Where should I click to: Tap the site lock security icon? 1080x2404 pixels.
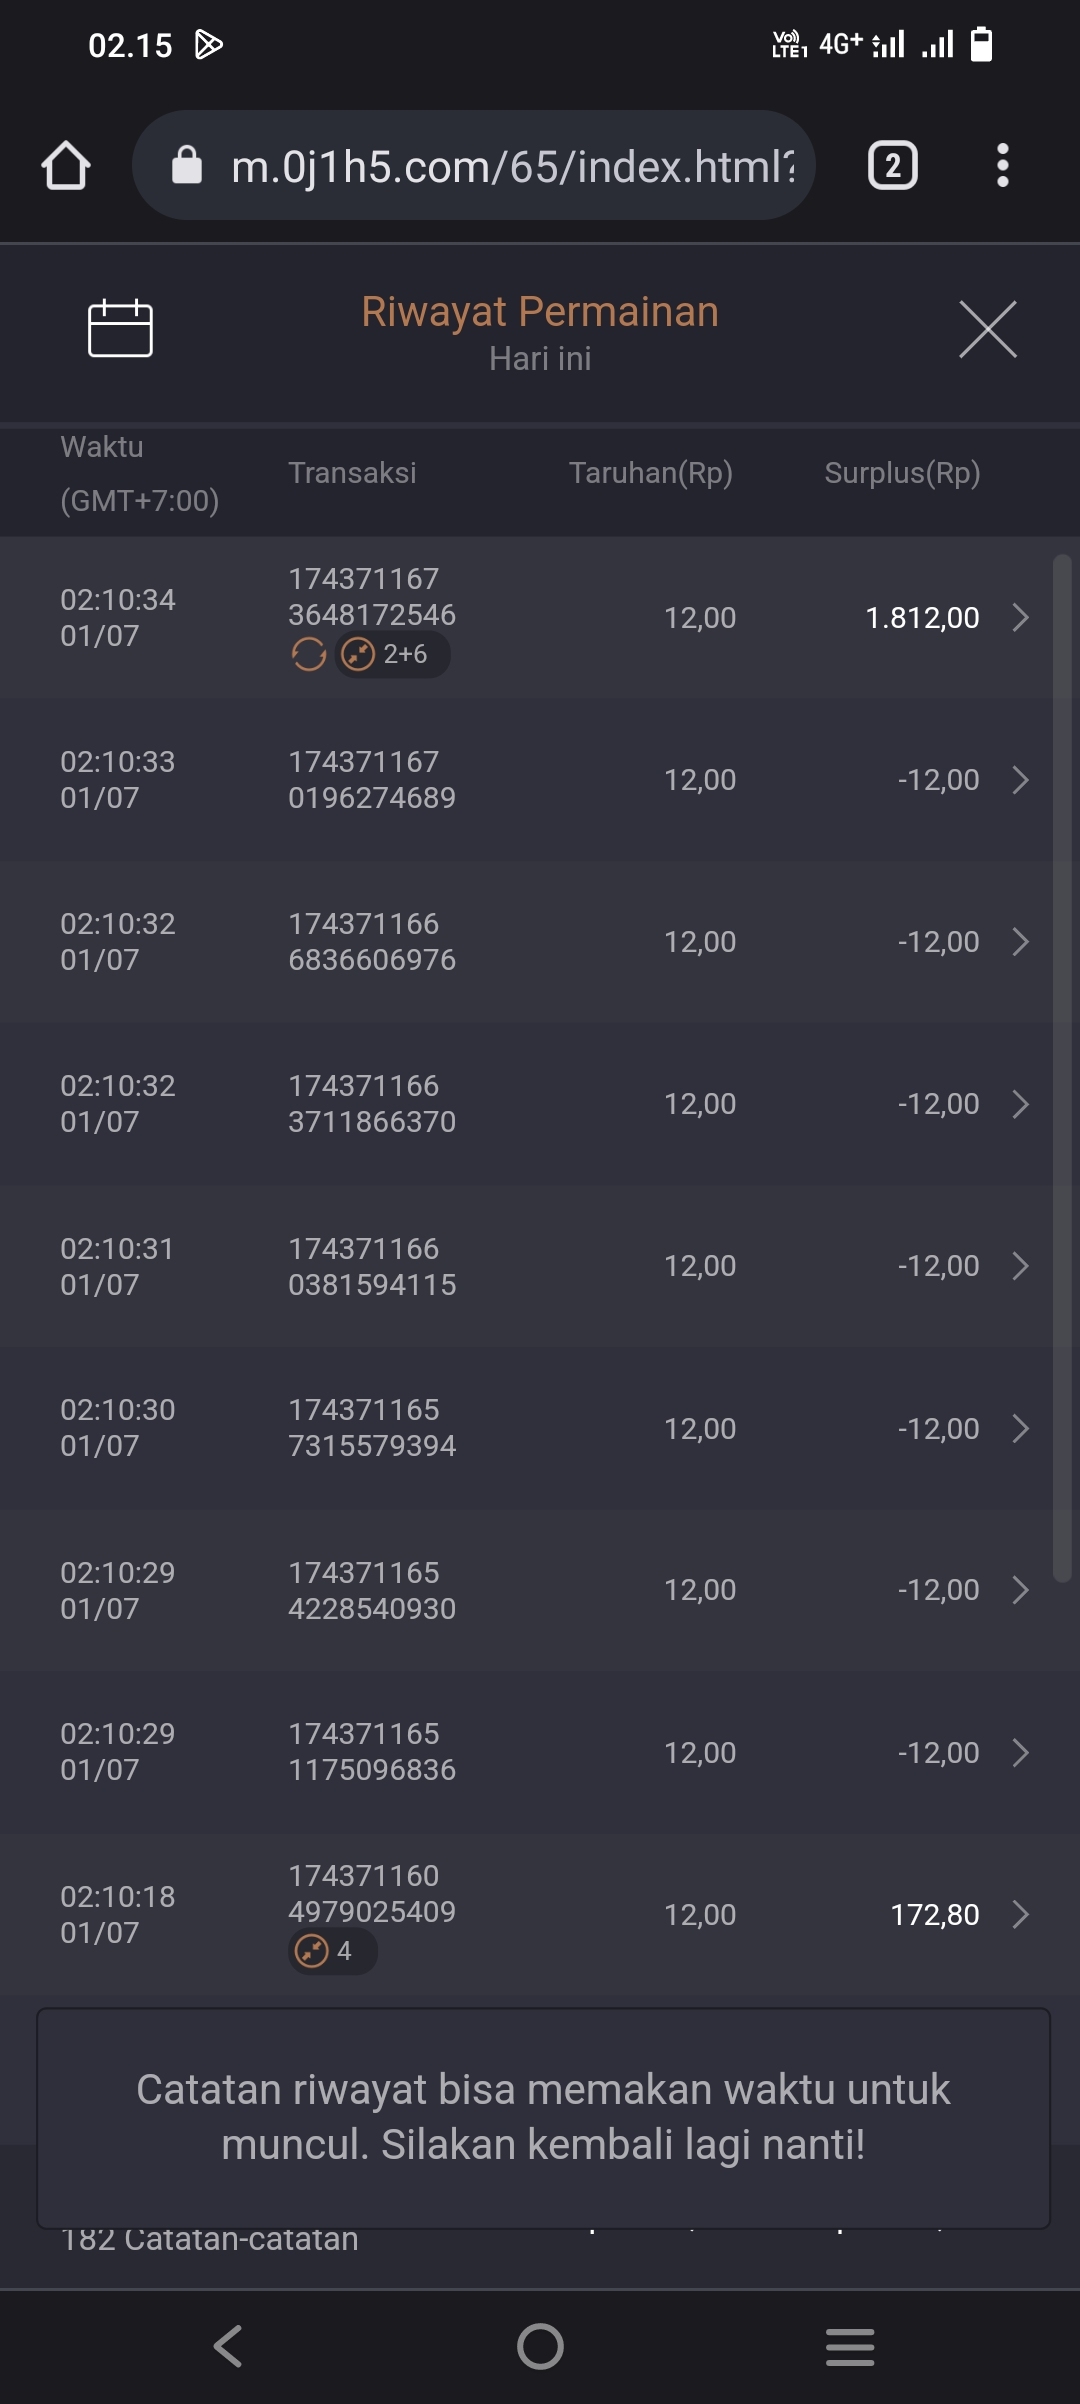(x=187, y=166)
